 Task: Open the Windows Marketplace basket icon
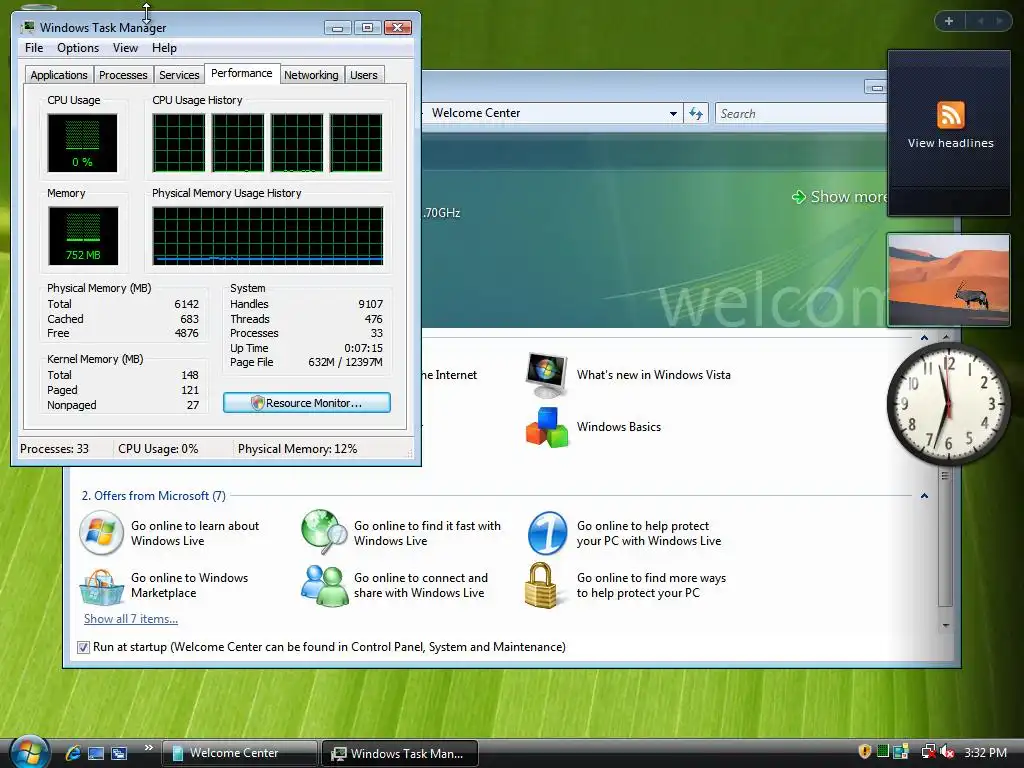(x=101, y=586)
